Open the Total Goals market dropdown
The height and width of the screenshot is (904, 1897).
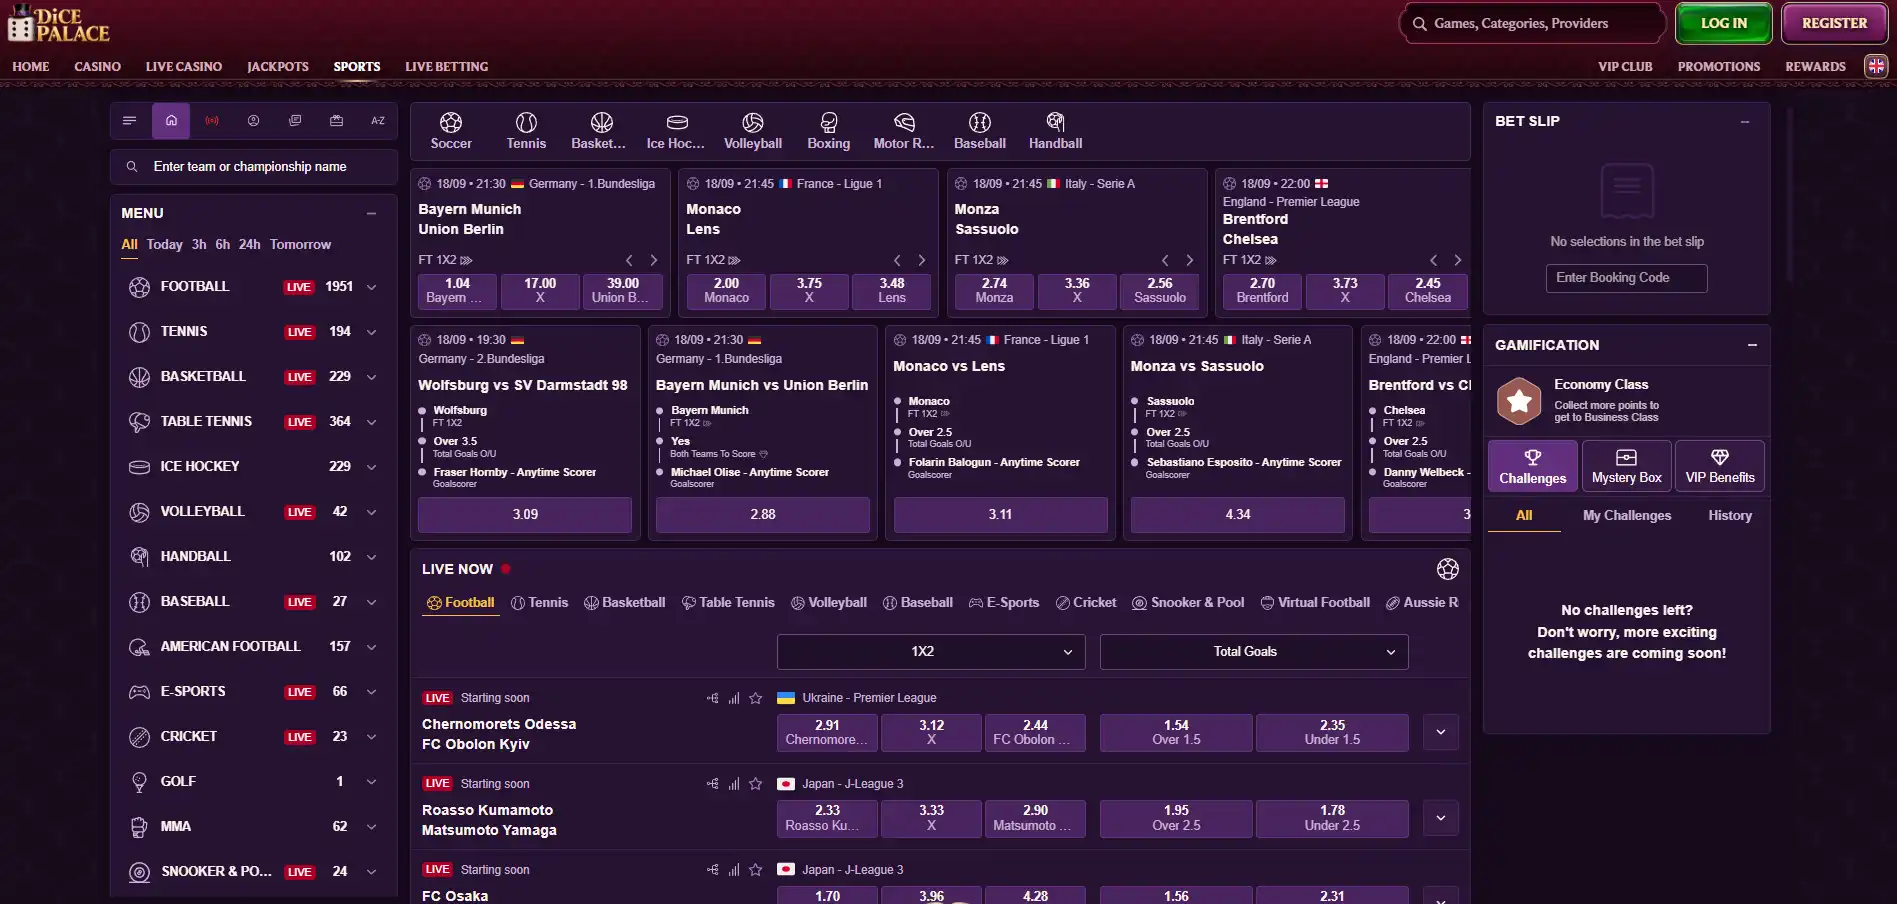[x=1254, y=652]
